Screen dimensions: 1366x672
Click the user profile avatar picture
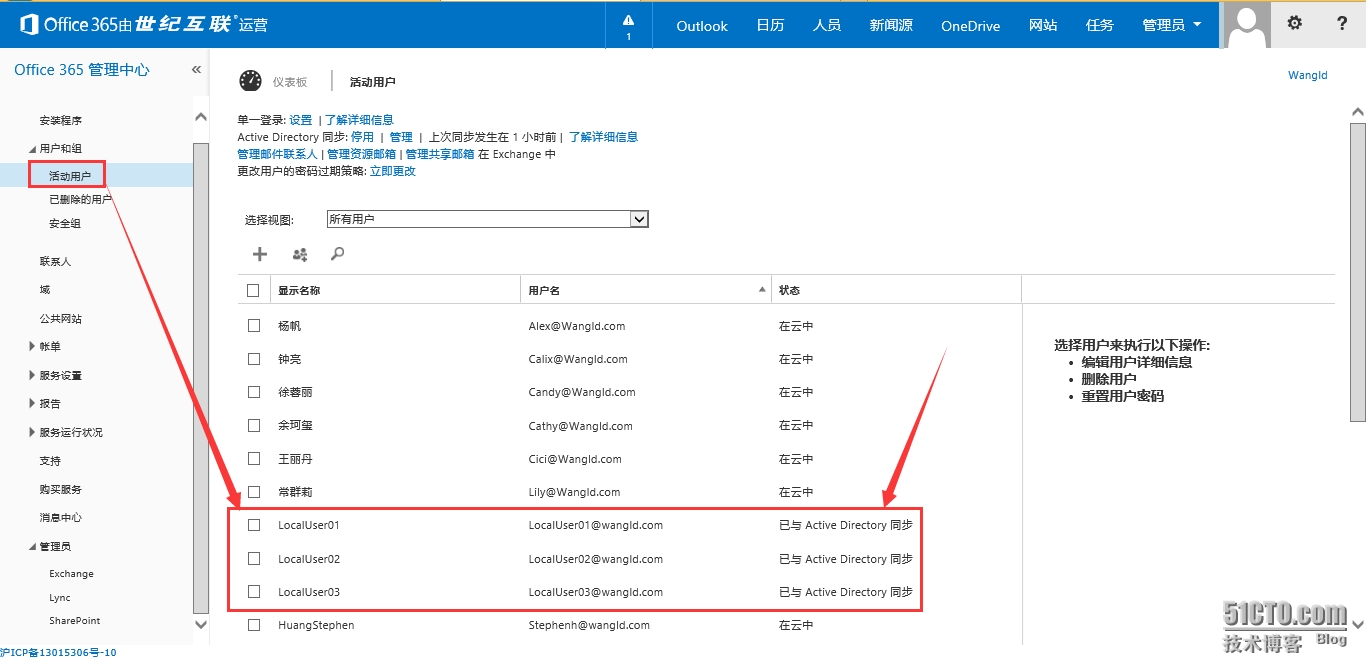tap(1247, 24)
